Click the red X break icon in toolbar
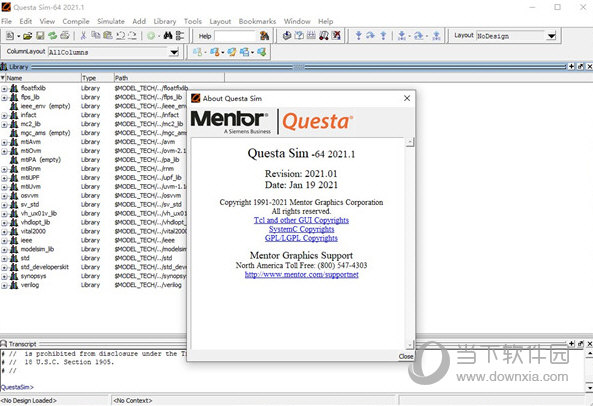This screenshot has width=593, height=406. click(x=336, y=36)
